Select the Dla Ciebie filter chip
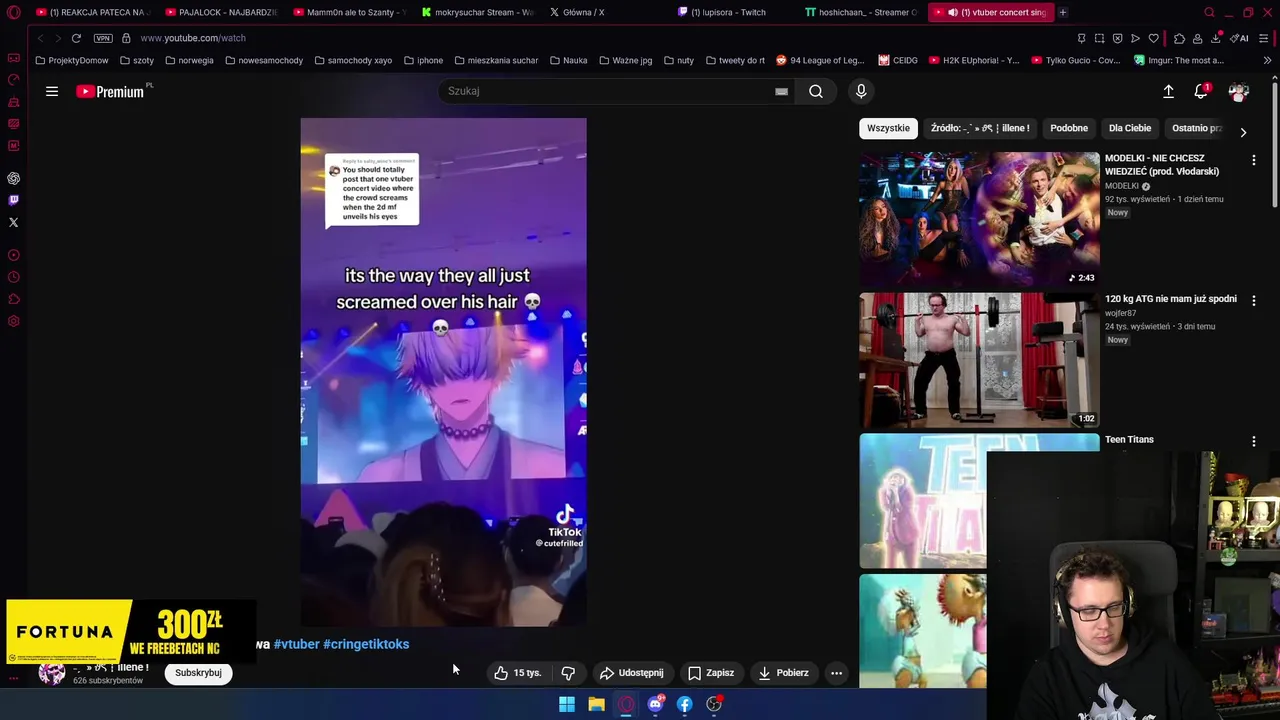 [x=1130, y=128]
